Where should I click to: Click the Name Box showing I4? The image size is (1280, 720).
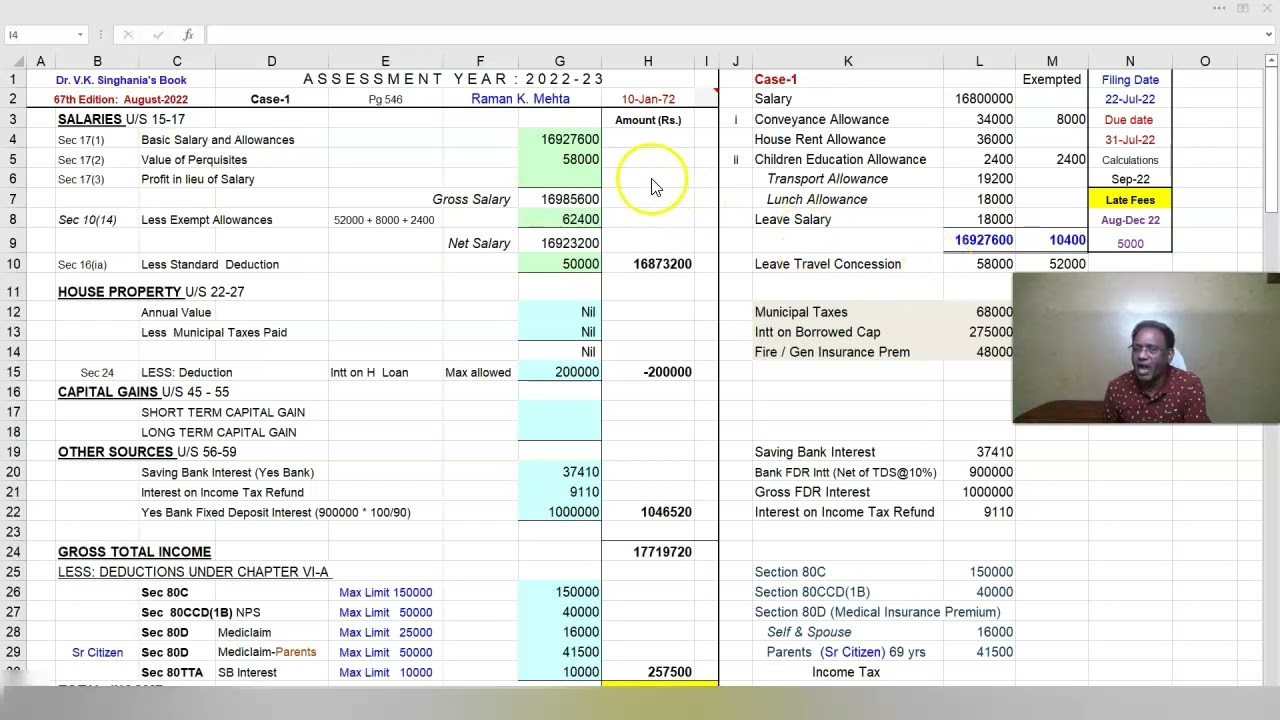click(38, 35)
